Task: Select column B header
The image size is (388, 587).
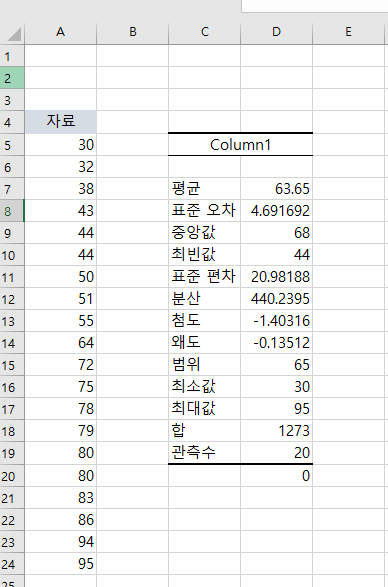Action: pyautogui.click(x=133, y=32)
